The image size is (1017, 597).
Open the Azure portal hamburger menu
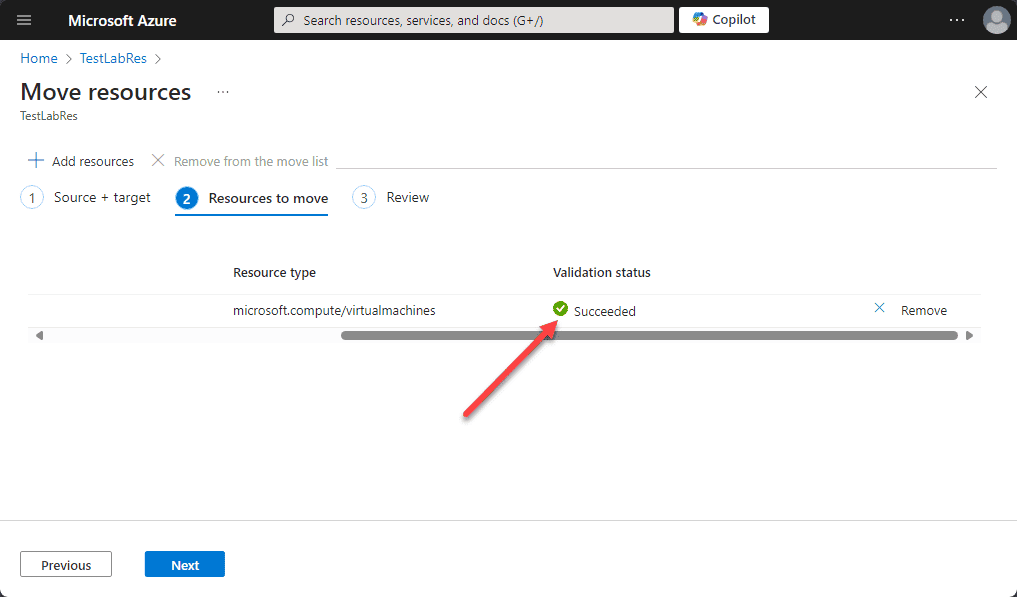click(24, 20)
